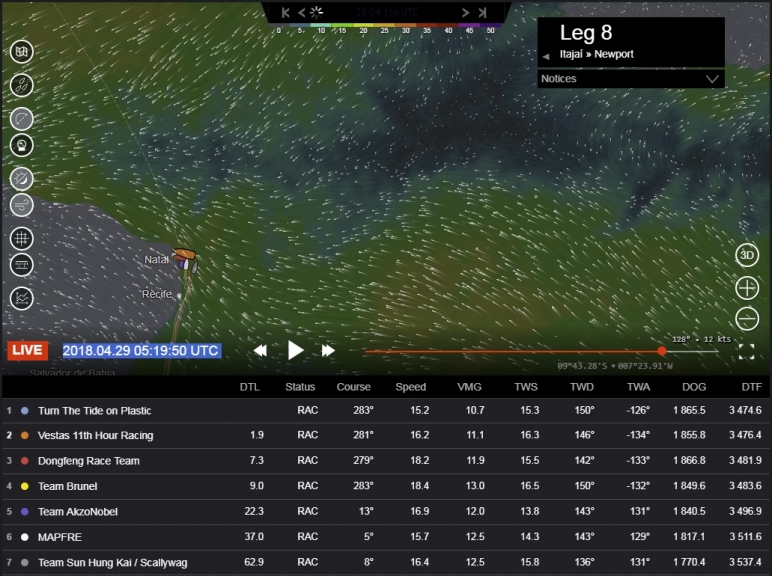
Task: Fast forward the race playback
Action: point(328,351)
